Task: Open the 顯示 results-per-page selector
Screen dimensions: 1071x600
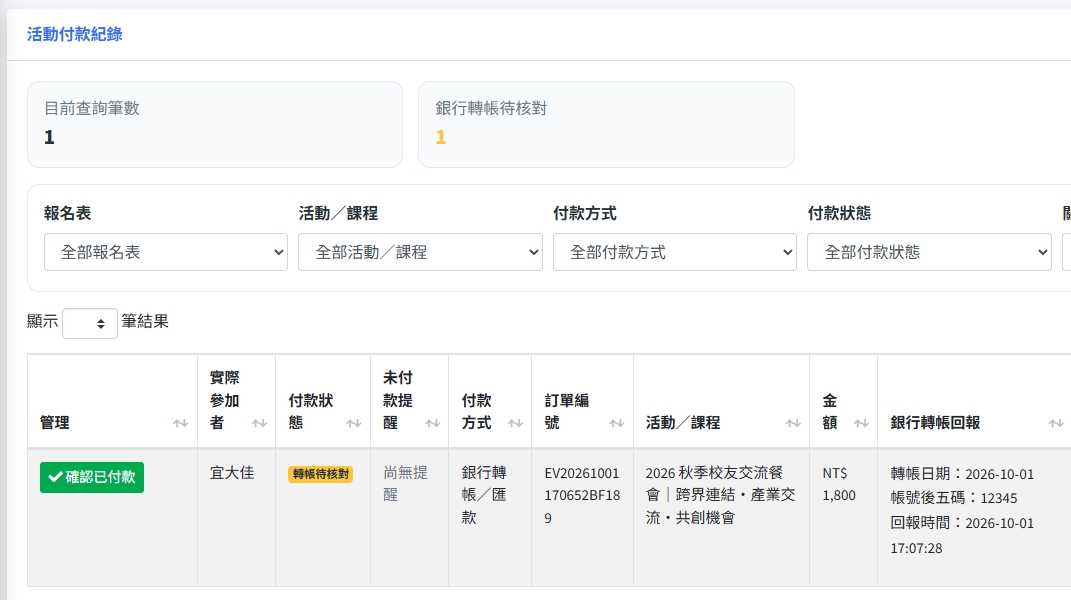Action: [x=89, y=323]
